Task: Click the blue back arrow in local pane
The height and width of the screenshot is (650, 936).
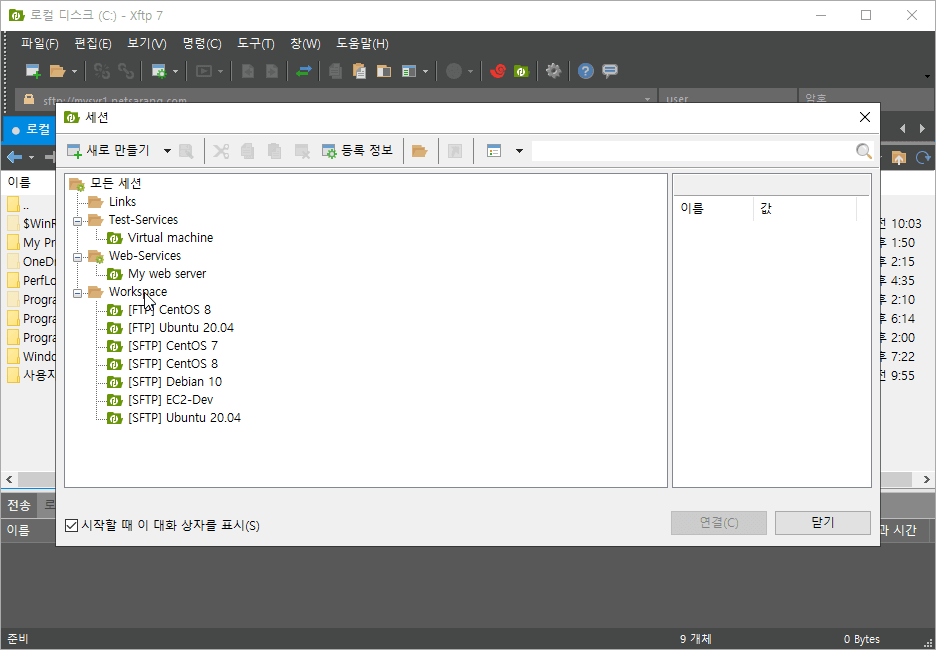Action: pos(14,157)
